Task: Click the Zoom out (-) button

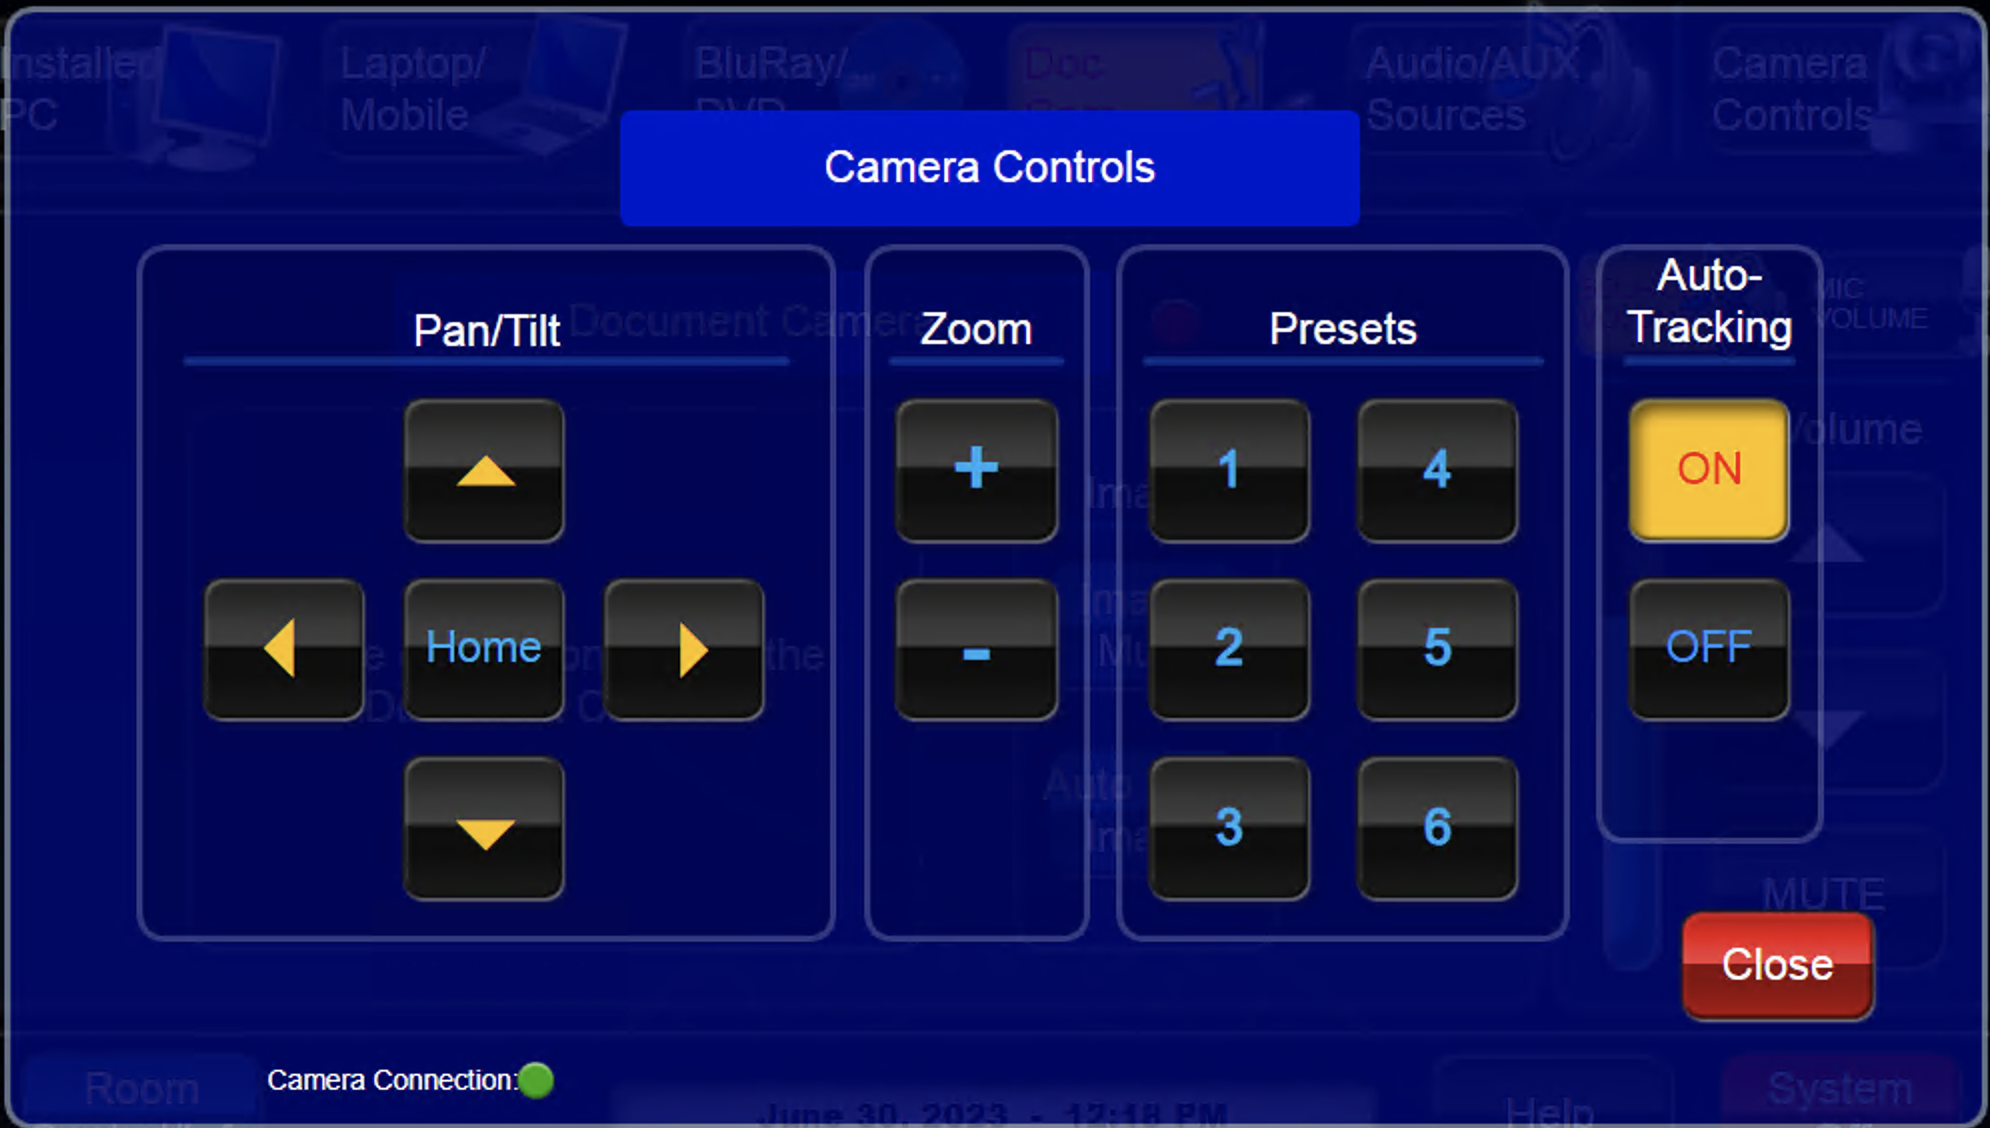Action: tap(976, 649)
